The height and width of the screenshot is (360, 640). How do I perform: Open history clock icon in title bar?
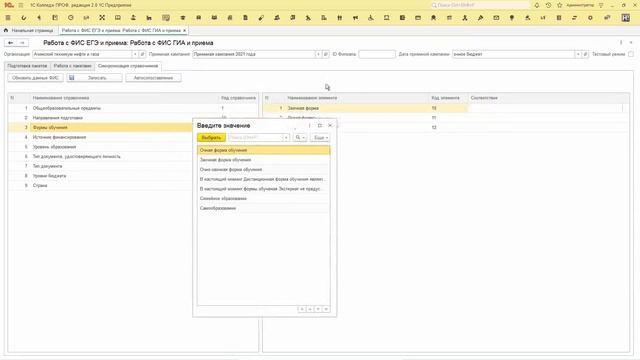click(x=548, y=5)
